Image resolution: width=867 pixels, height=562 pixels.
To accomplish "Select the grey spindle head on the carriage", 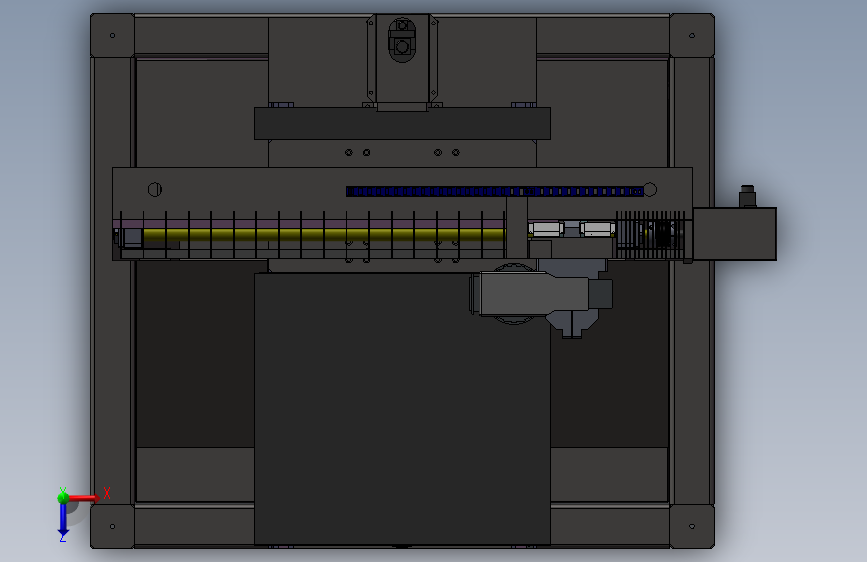I will point(534,293).
